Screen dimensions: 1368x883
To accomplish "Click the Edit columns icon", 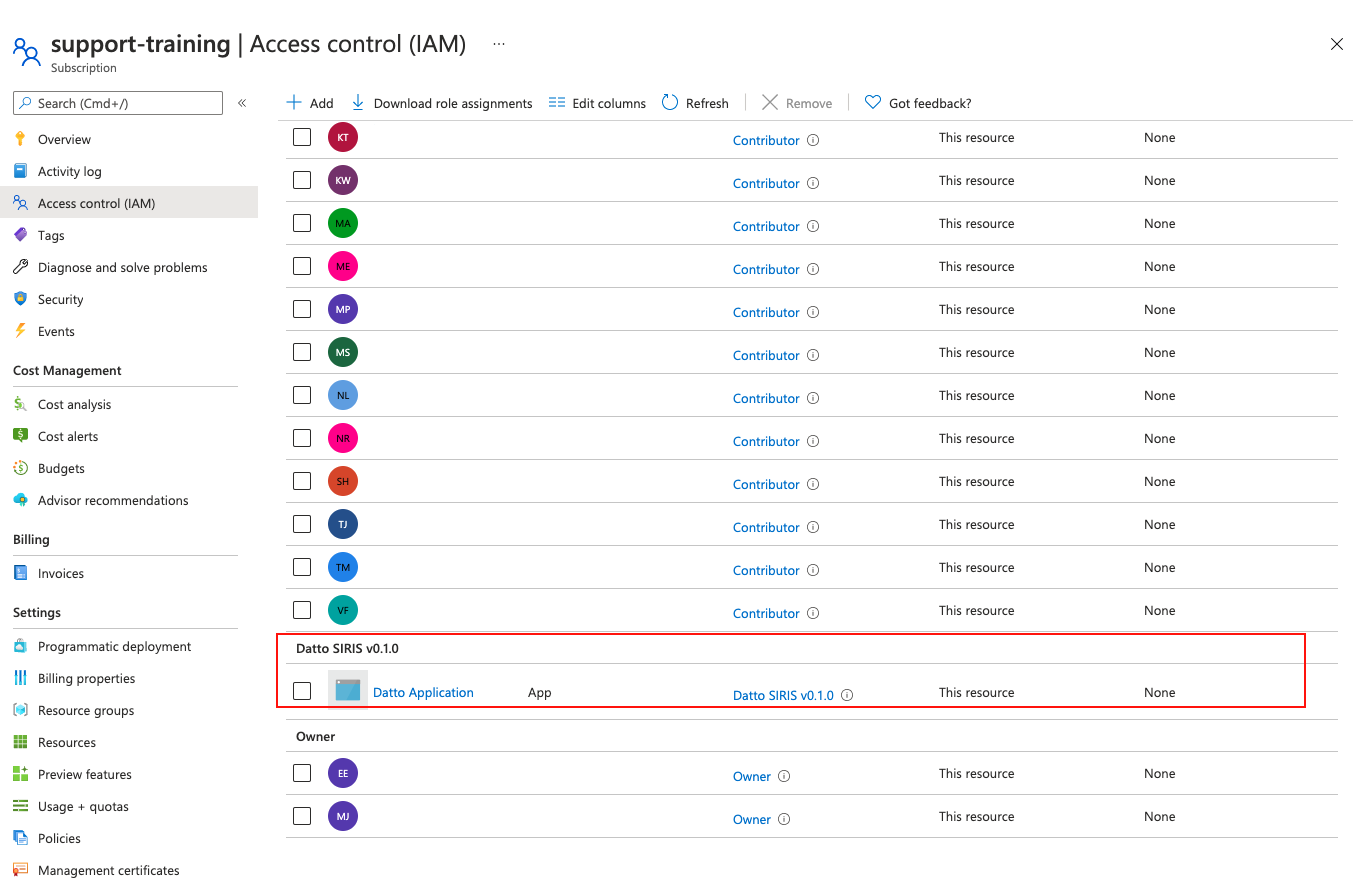I will (x=557, y=103).
